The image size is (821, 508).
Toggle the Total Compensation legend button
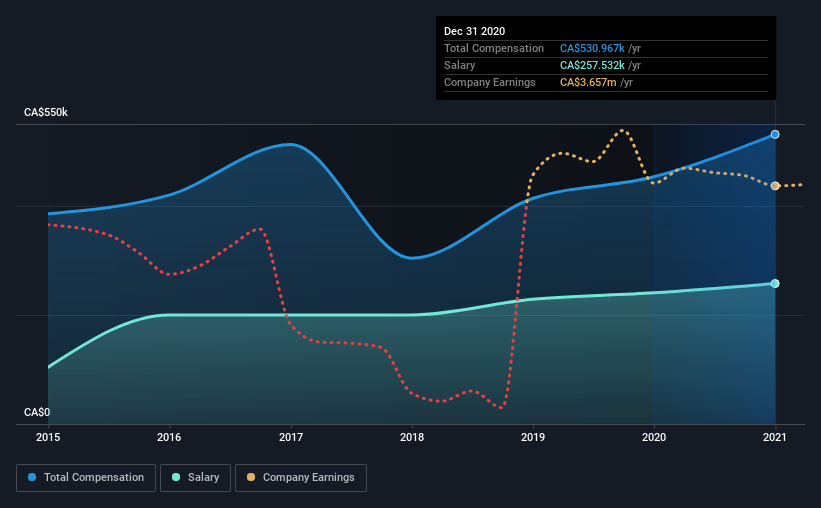(86, 478)
